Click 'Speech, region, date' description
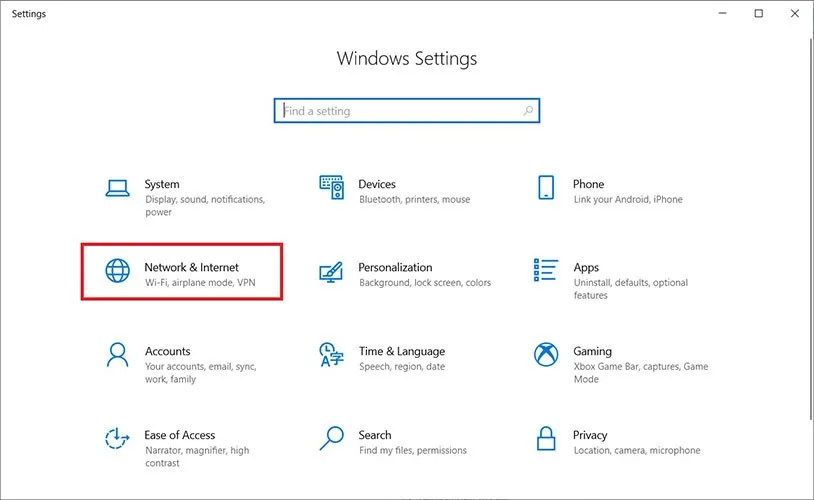This screenshot has width=814, height=500. pyautogui.click(x=402, y=367)
